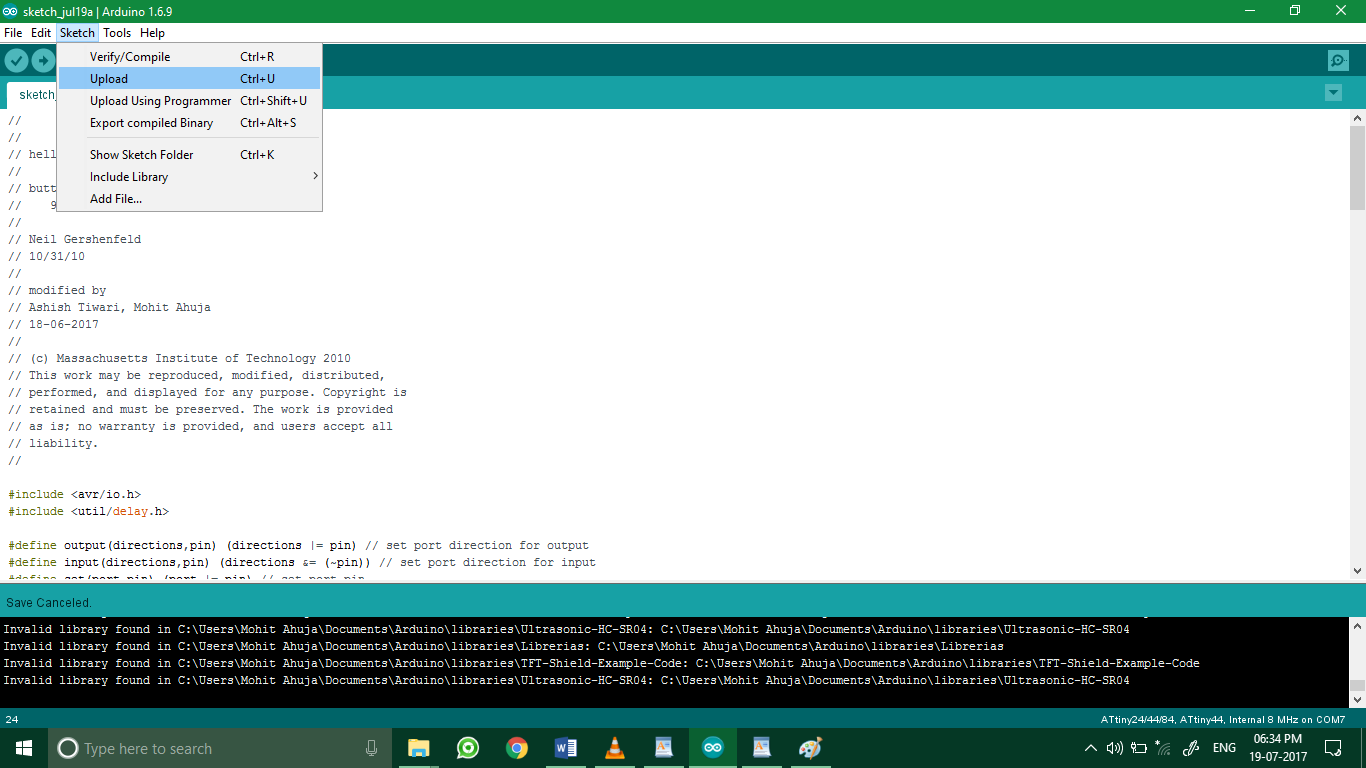Close the open Sketch menu
This screenshot has width=1366, height=768.
[x=77, y=33]
